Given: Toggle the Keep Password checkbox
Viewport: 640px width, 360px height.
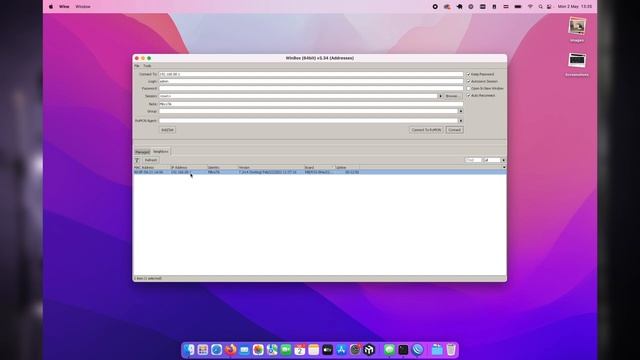Looking at the screenshot, I should 469,74.
